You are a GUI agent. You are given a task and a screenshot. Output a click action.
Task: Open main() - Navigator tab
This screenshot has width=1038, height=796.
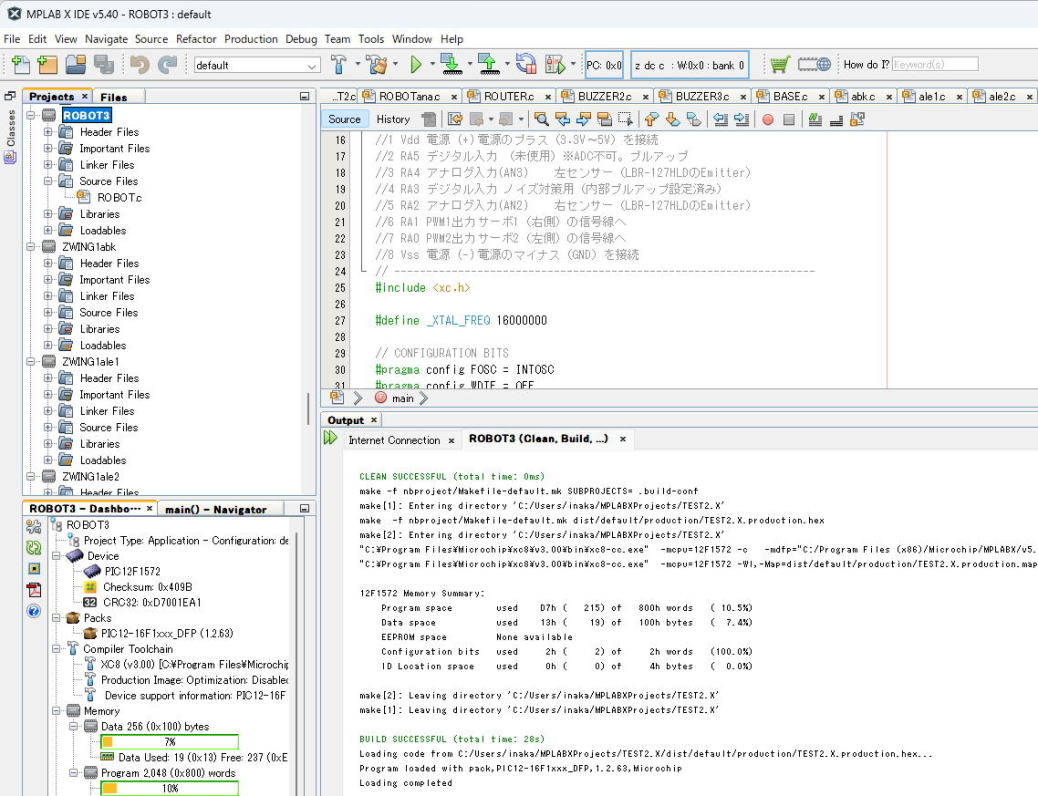click(216, 509)
